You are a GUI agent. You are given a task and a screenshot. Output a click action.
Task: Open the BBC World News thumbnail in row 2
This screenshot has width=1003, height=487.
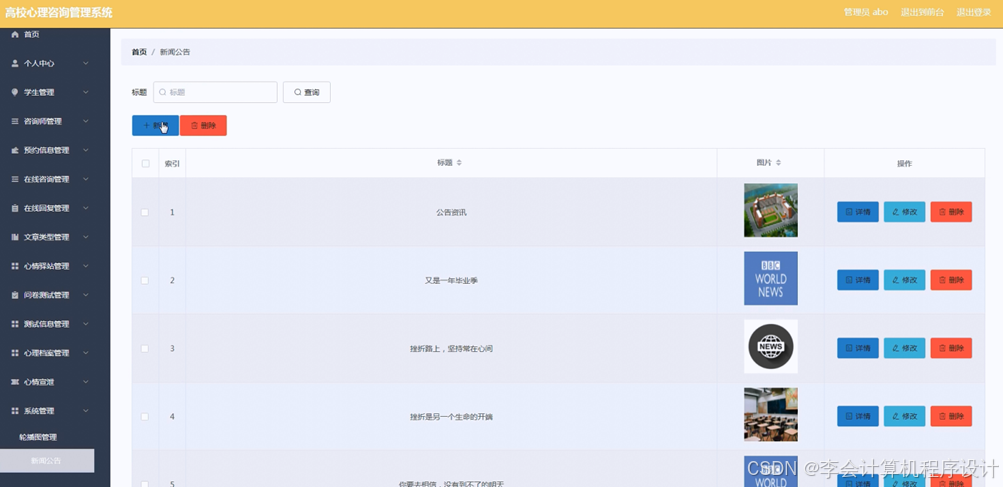click(771, 278)
